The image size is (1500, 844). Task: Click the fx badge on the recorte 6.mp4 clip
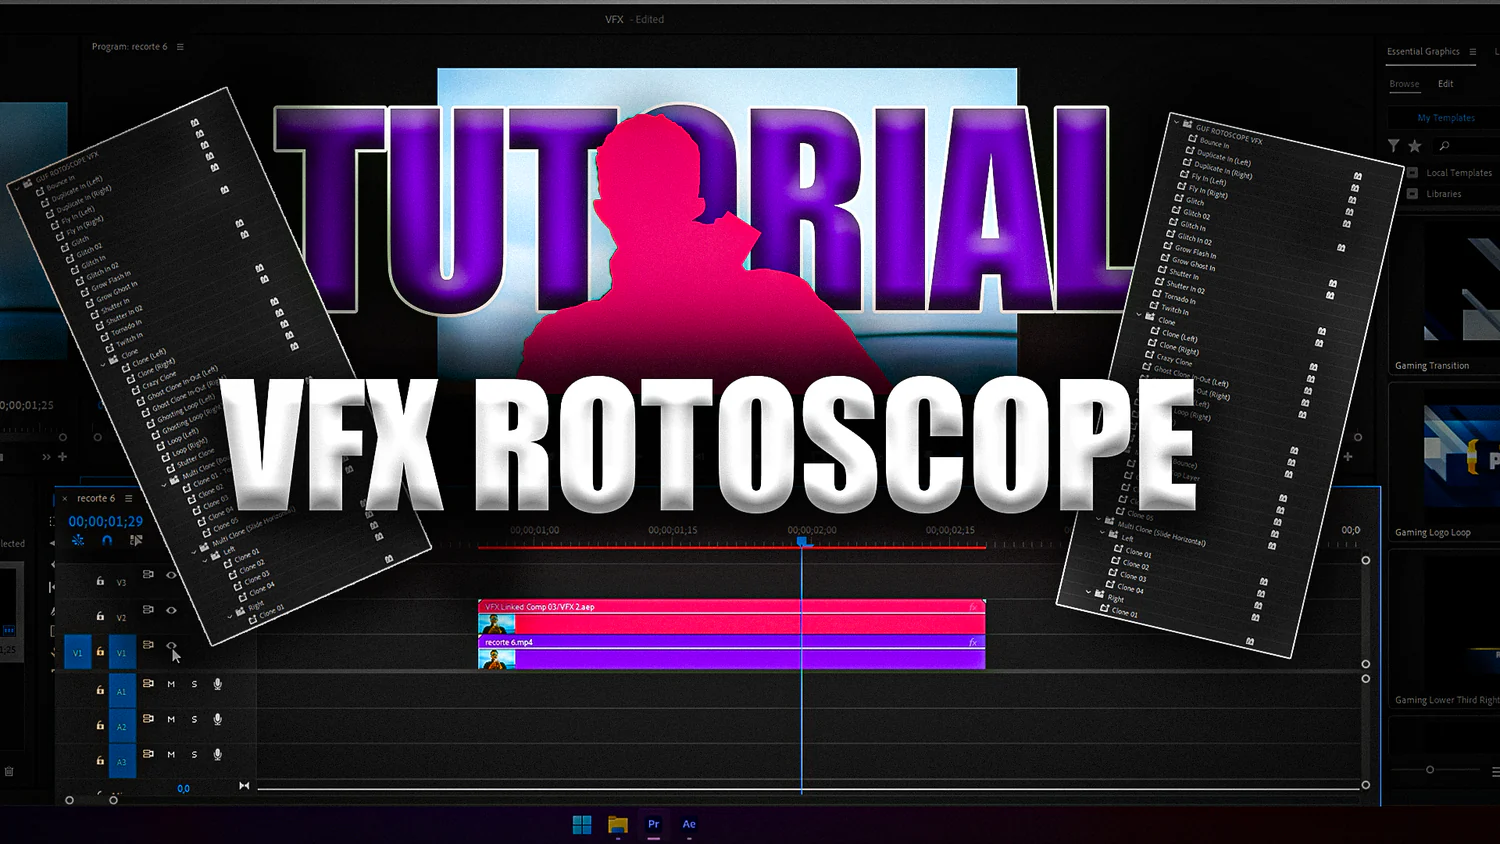973,642
